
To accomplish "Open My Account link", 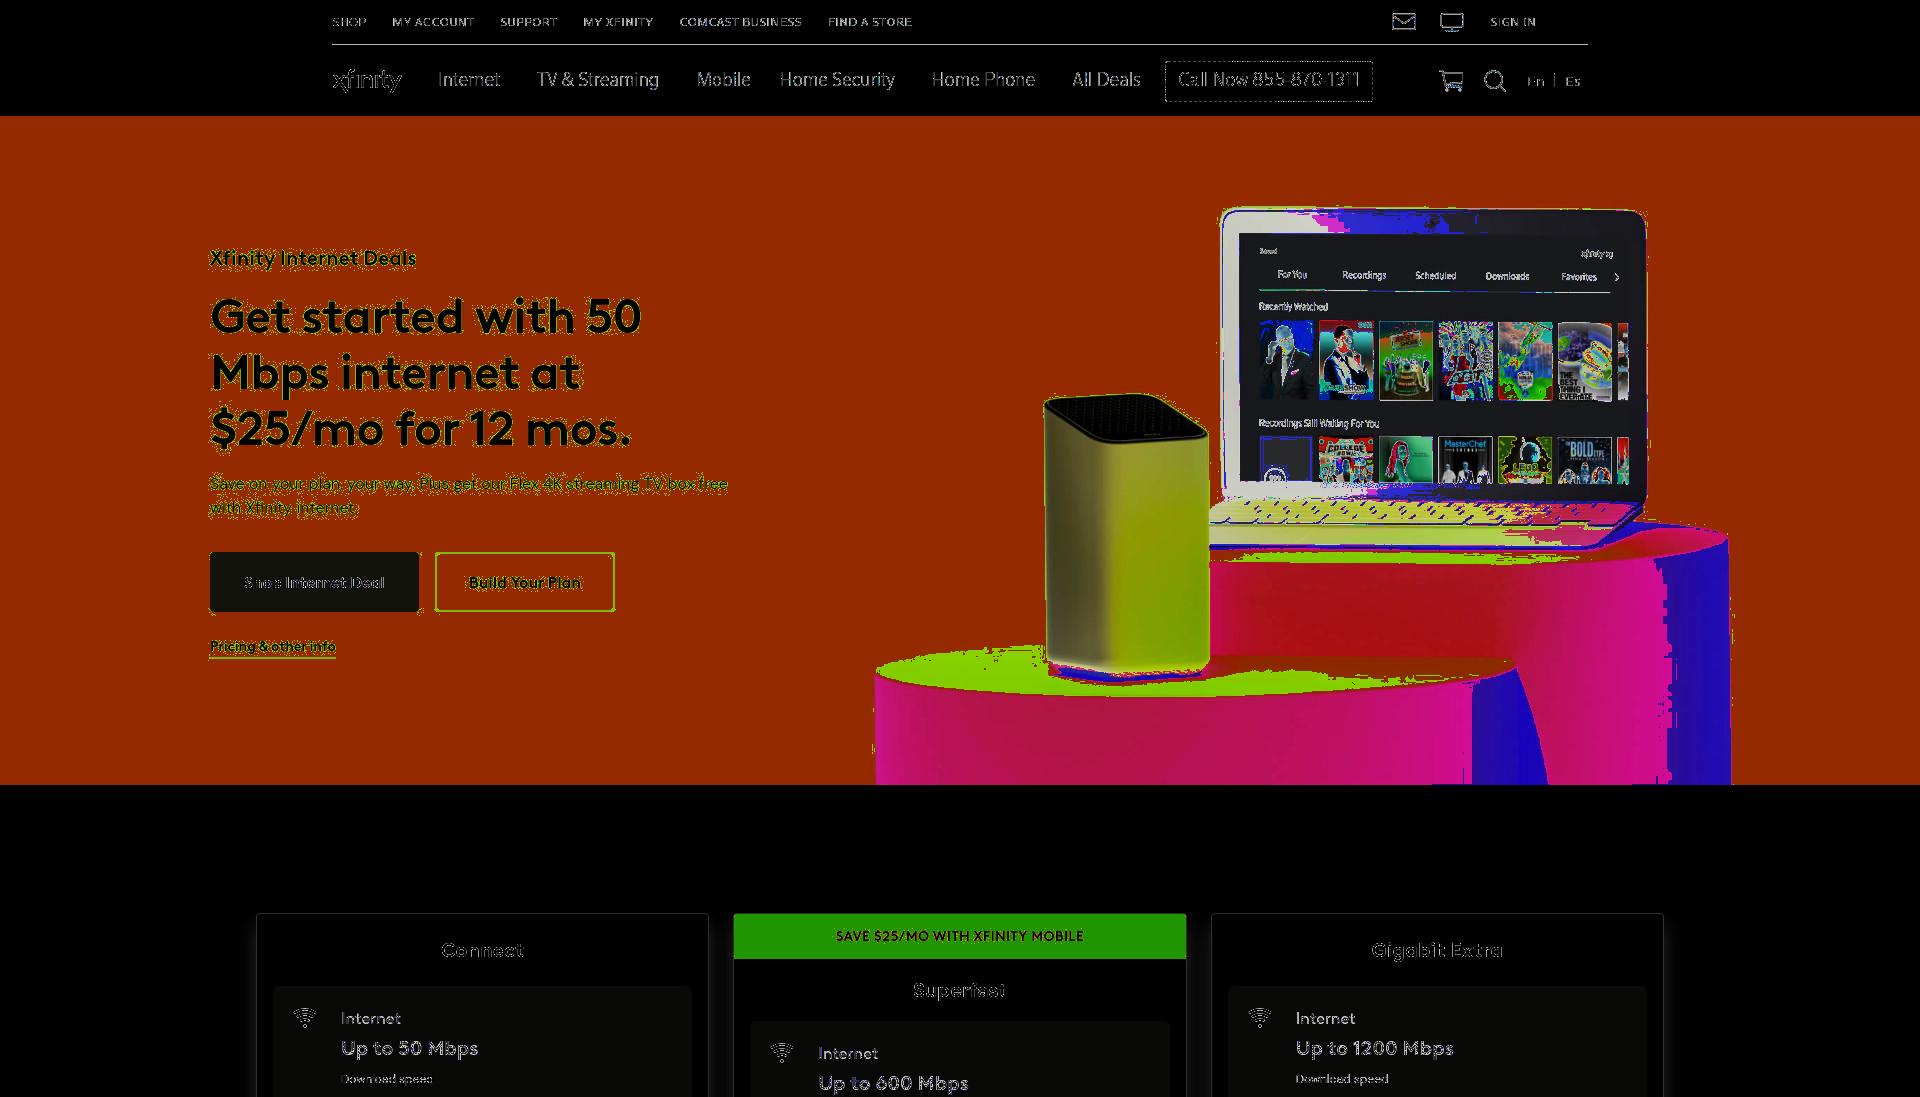I will tap(433, 22).
